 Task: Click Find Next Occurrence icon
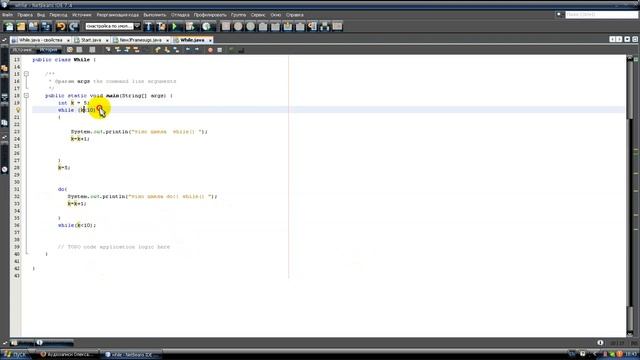127,50
